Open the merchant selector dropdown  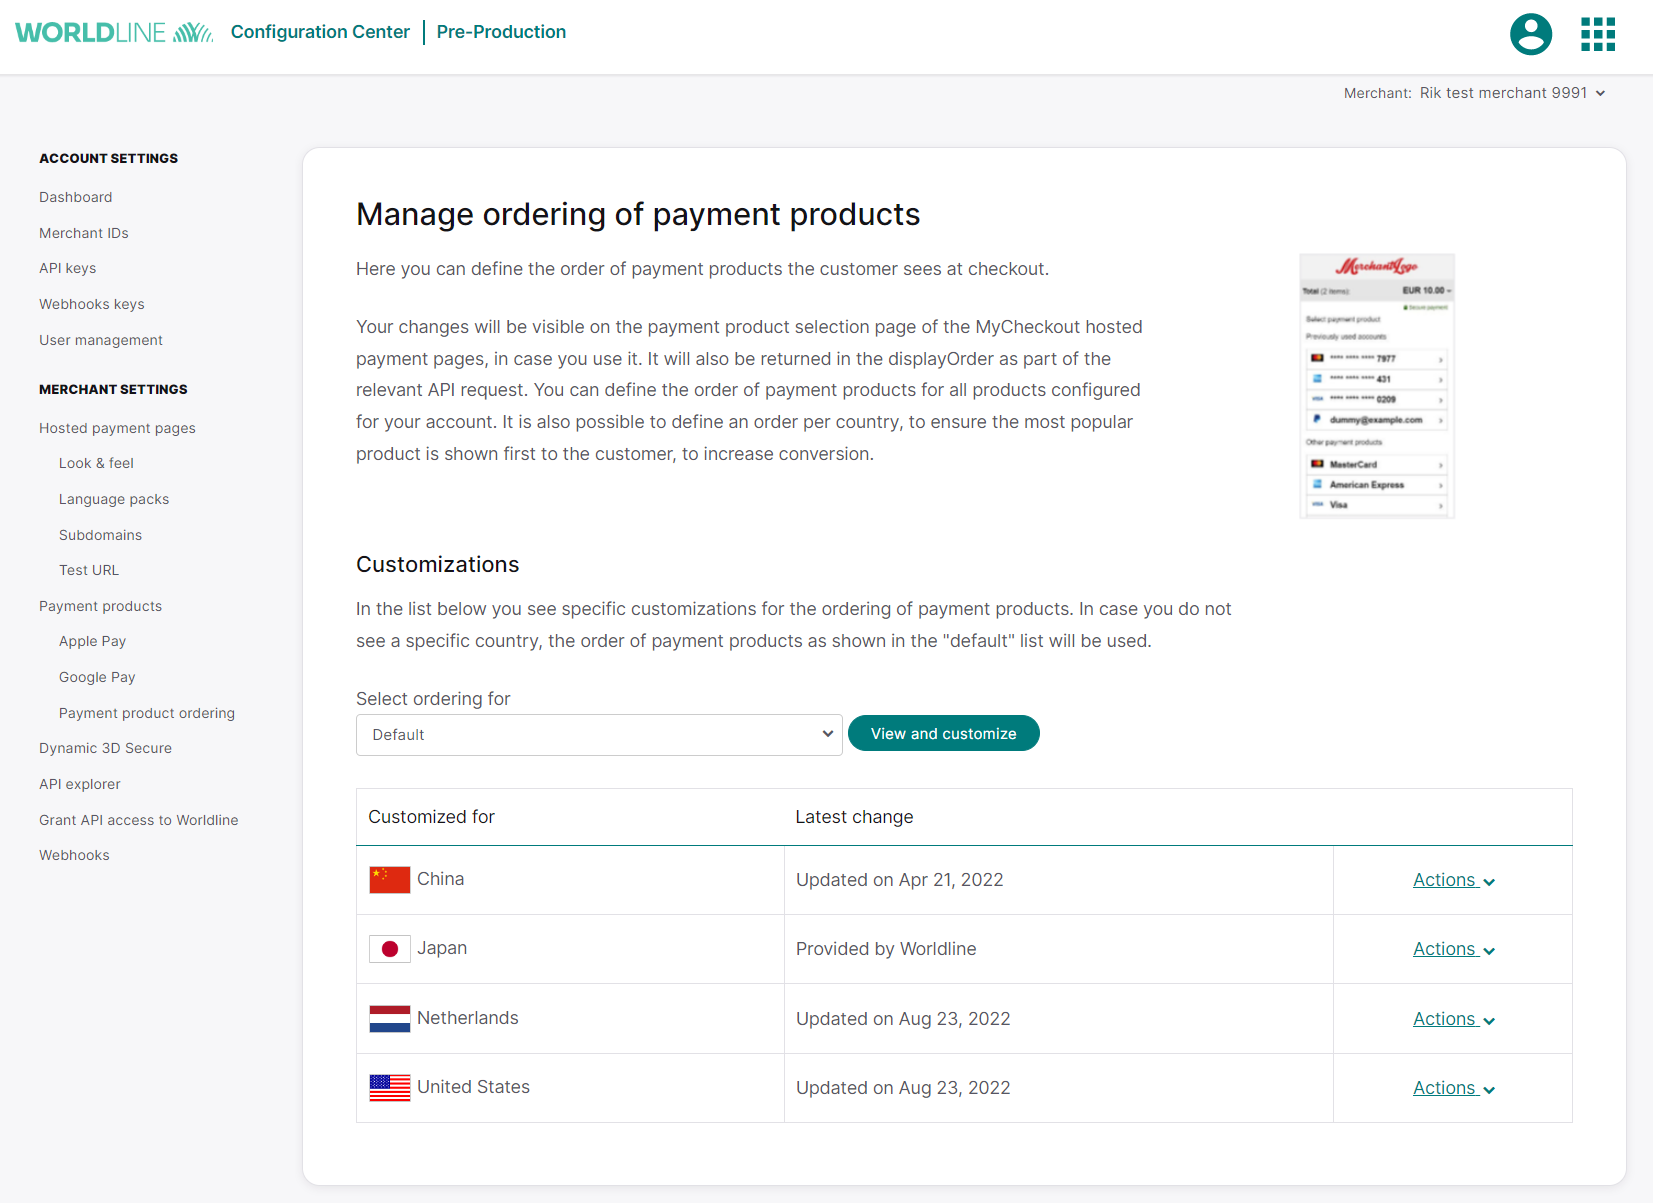coord(1512,92)
